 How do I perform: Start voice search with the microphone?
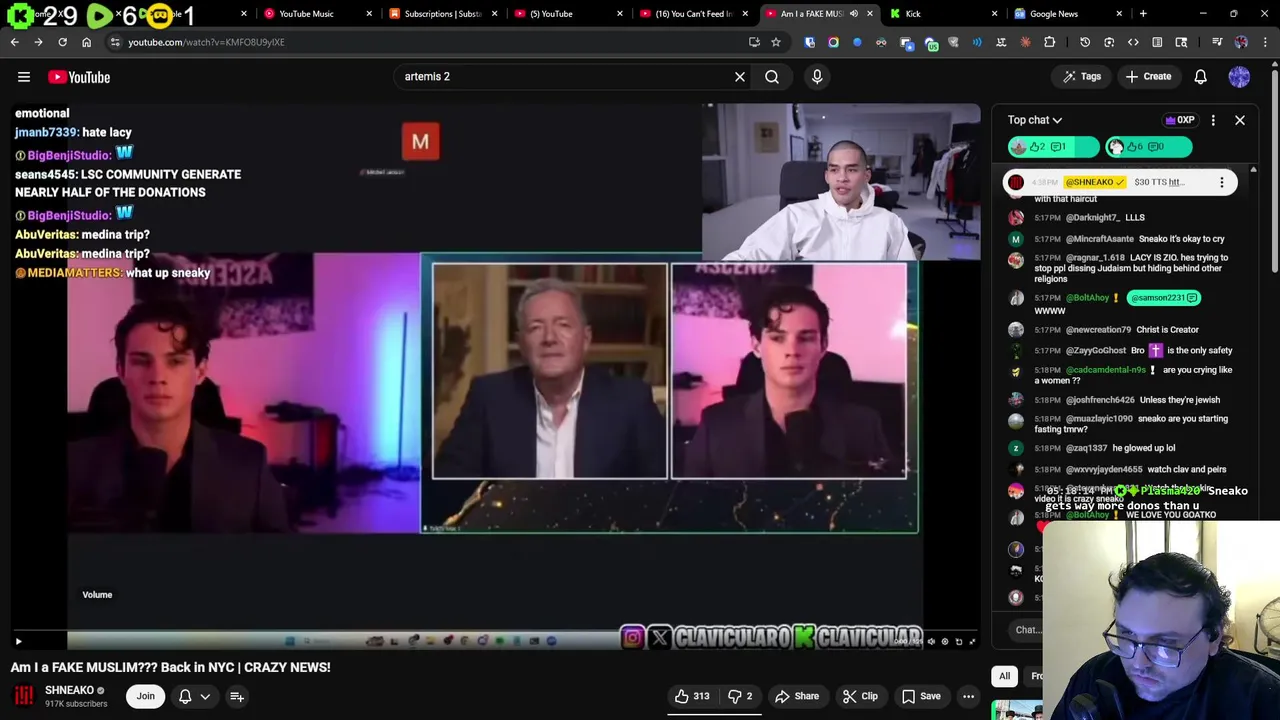click(817, 77)
